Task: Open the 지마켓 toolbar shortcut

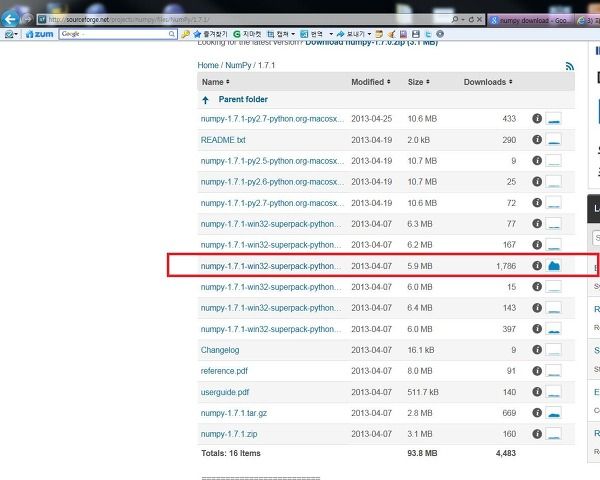Action: [247, 34]
